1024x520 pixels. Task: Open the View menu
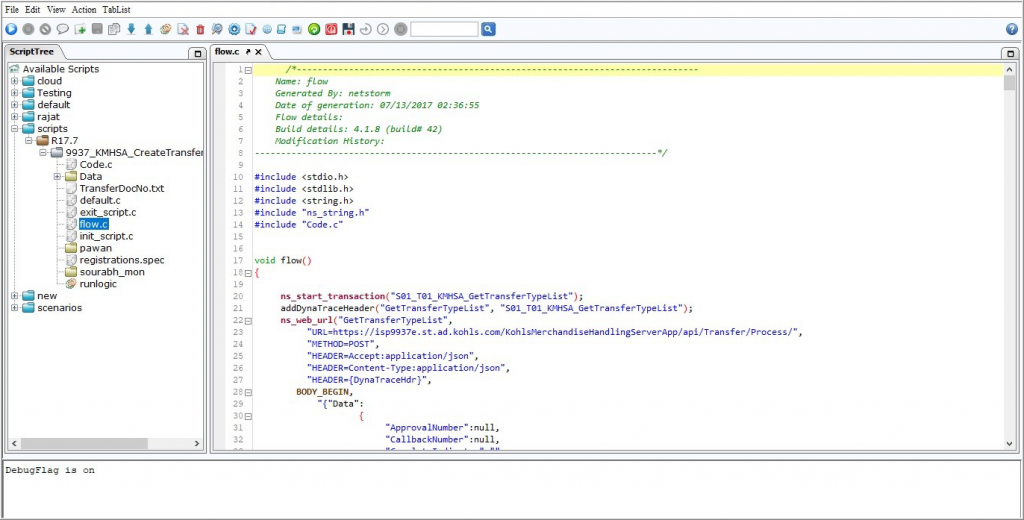coord(56,10)
